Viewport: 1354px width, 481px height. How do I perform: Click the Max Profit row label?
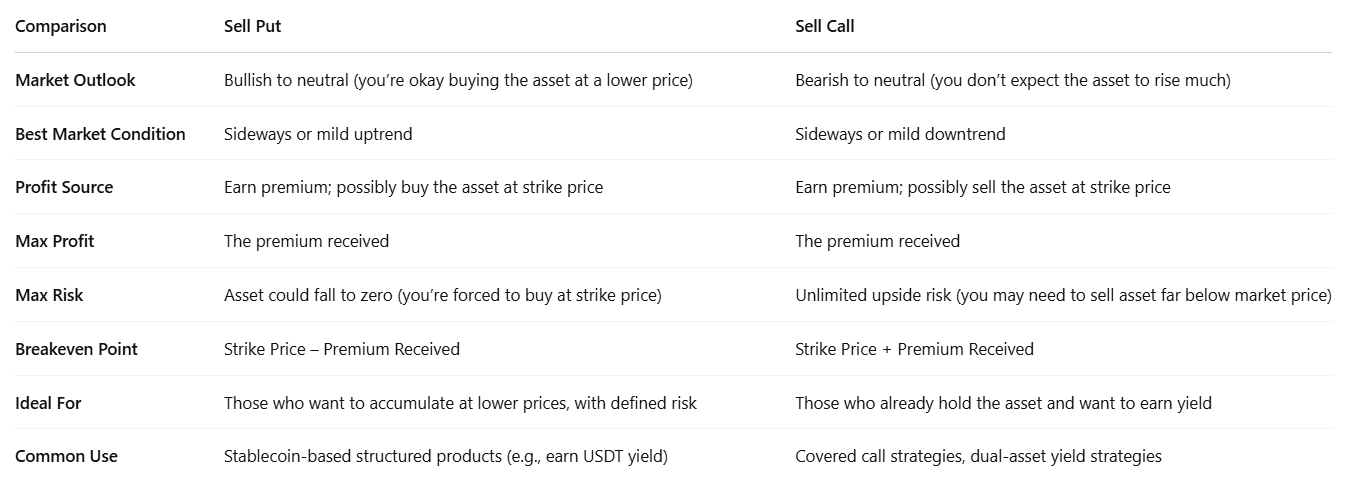click(55, 241)
